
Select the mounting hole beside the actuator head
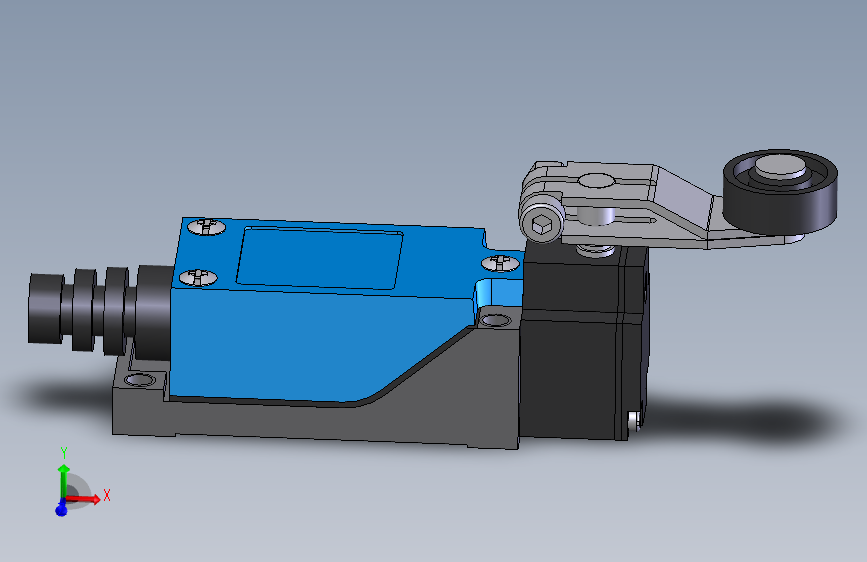(x=495, y=320)
